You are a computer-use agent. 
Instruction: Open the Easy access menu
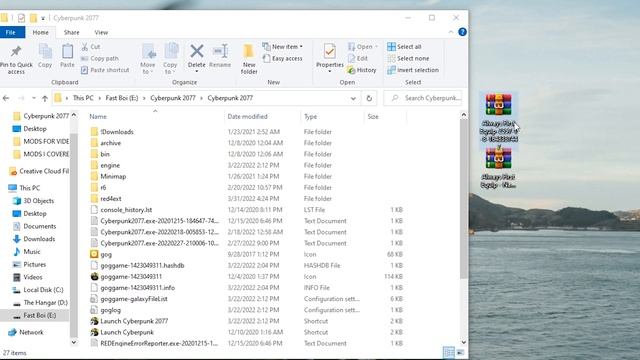282,58
